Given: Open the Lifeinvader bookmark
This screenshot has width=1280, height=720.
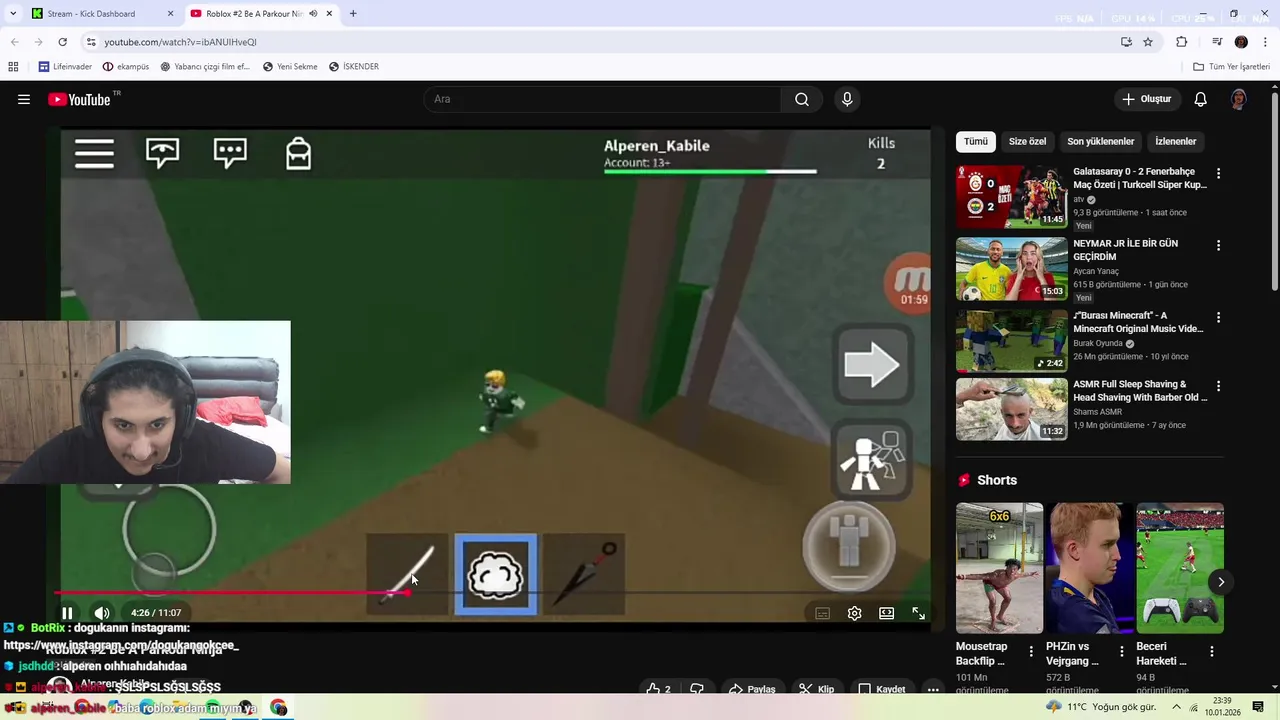Looking at the screenshot, I should tap(65, 67).
